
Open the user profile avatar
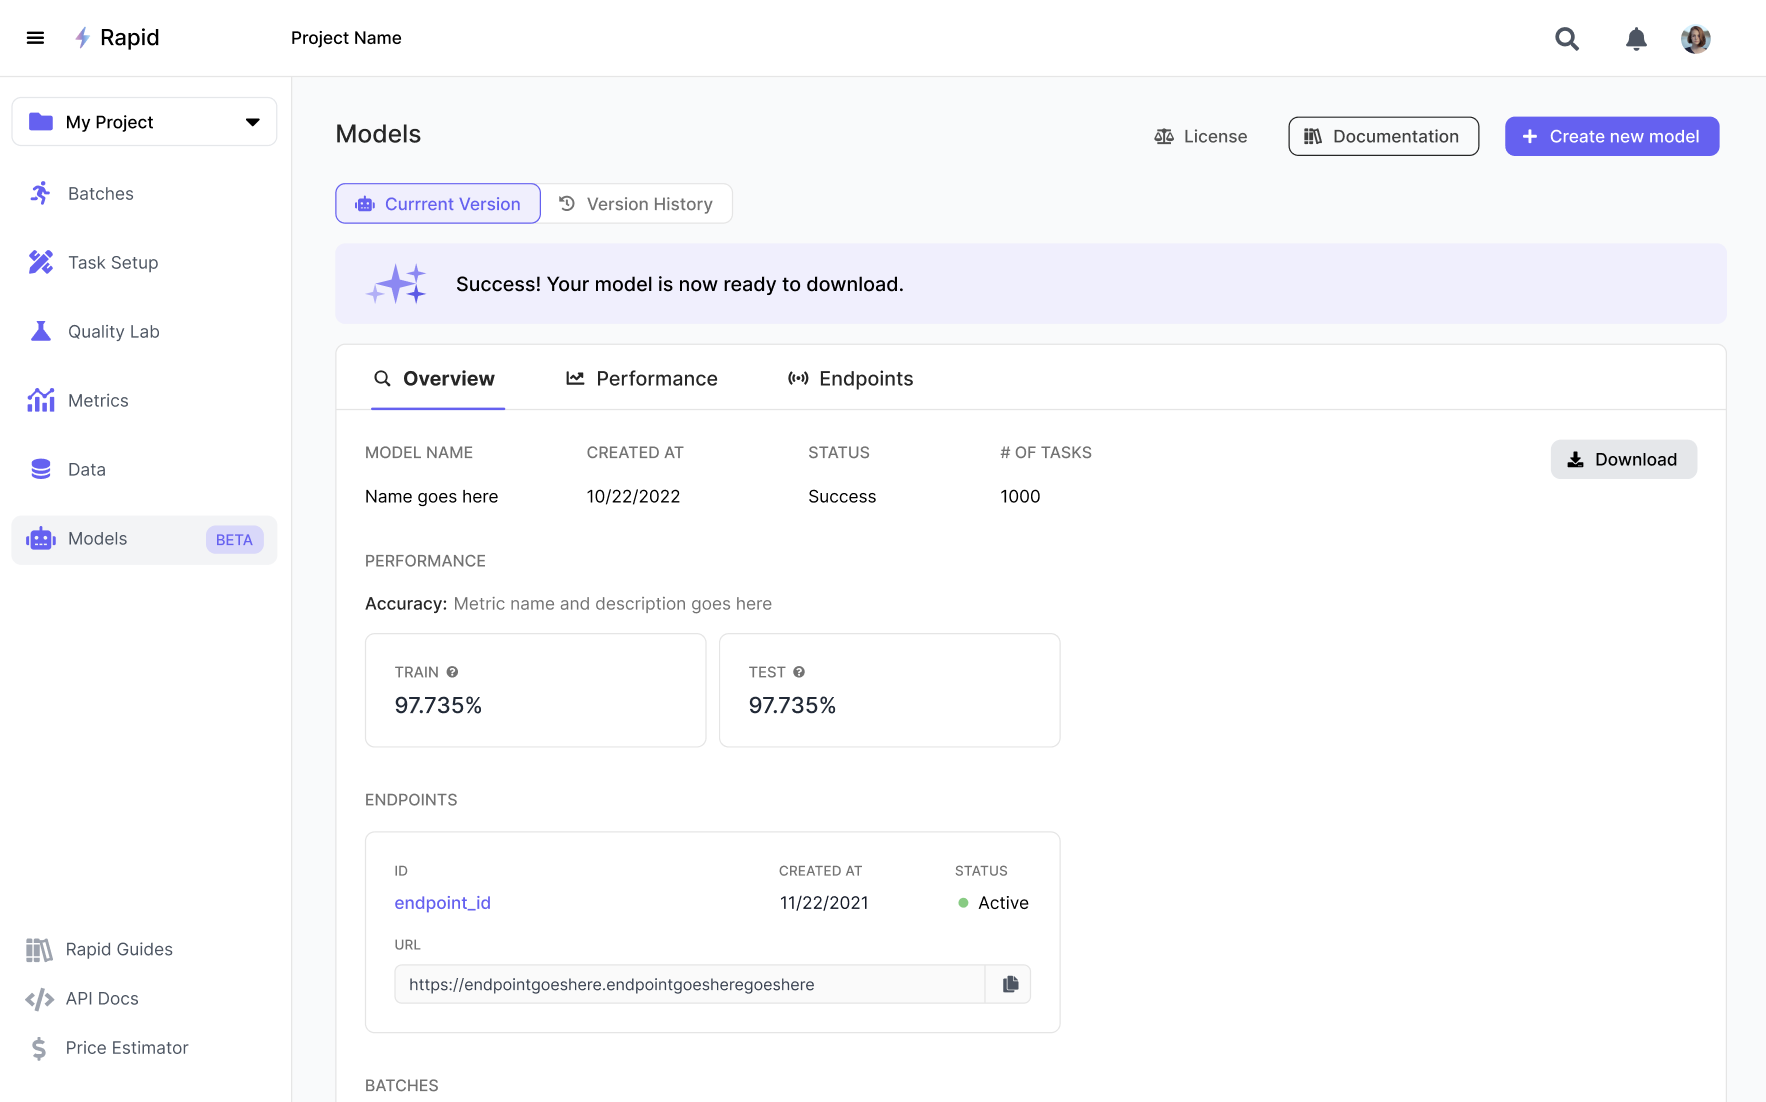pyautogui.click(x=1695, y=39)
